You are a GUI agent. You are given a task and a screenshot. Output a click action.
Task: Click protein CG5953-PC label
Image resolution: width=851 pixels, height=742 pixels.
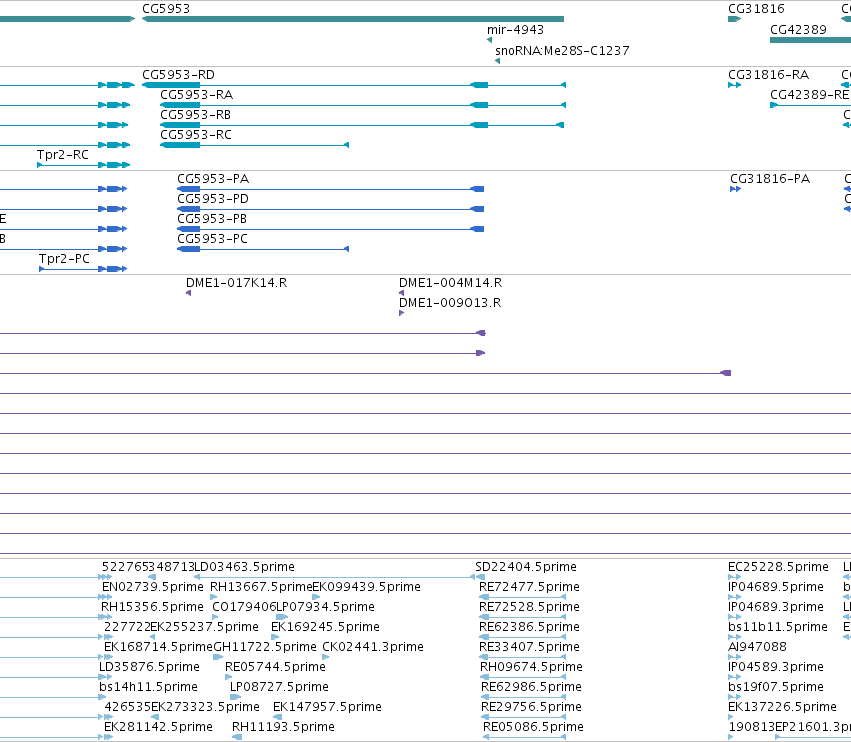point(212,239)
